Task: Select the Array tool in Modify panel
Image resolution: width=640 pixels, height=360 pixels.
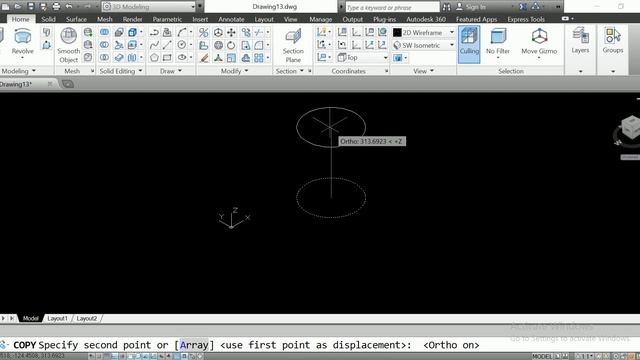Action: tap(259, 58)
